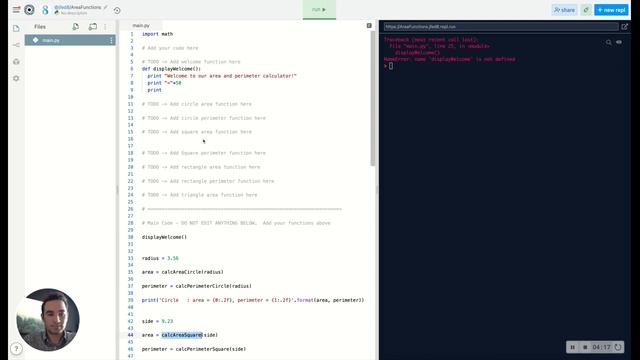Open the settings gear in the sidebar
Image resolution: width=640 pixels, height=360 pixels.
[x=16, y=78]
